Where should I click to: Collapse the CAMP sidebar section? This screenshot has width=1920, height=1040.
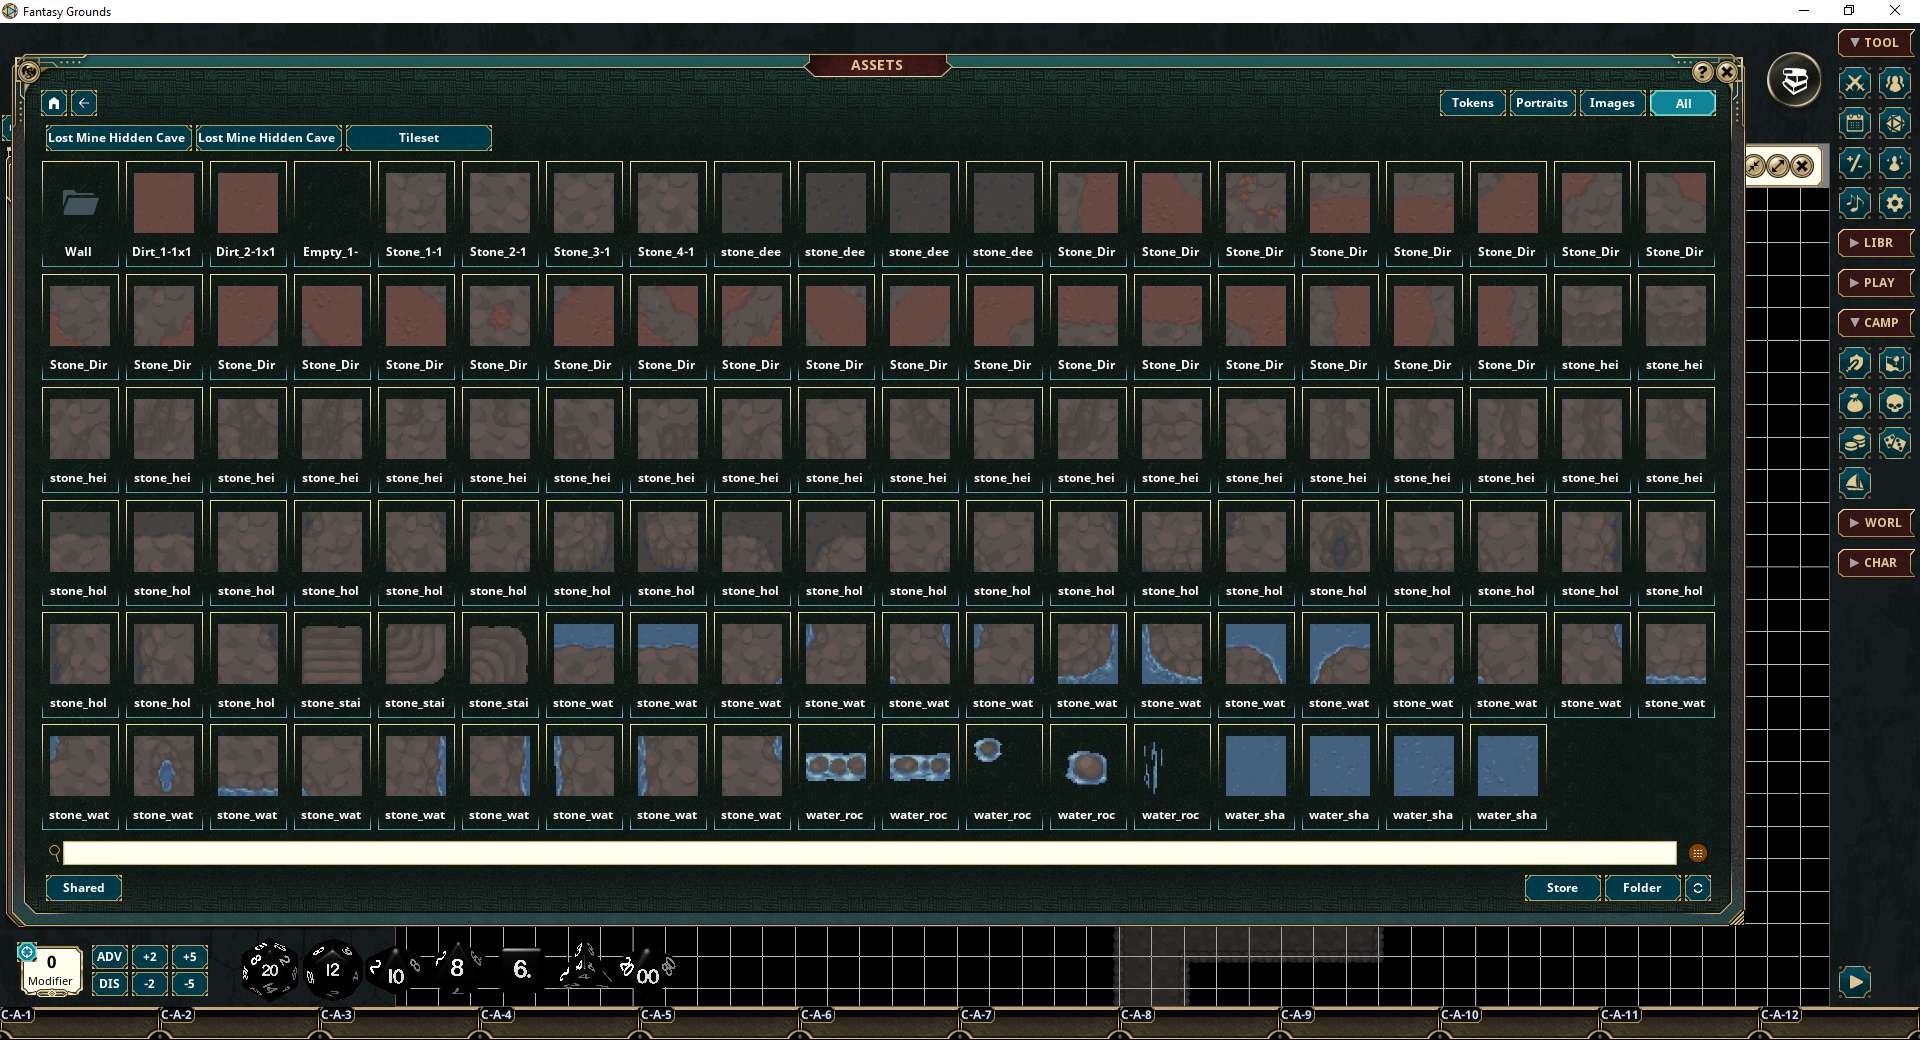point(1875,323)
